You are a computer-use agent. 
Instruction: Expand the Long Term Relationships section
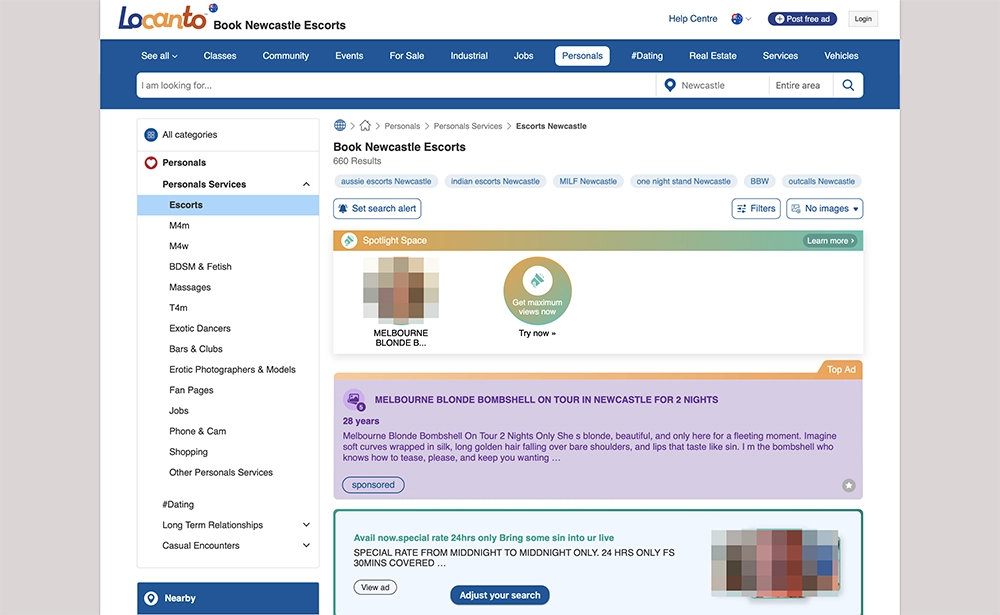(306, 525)
